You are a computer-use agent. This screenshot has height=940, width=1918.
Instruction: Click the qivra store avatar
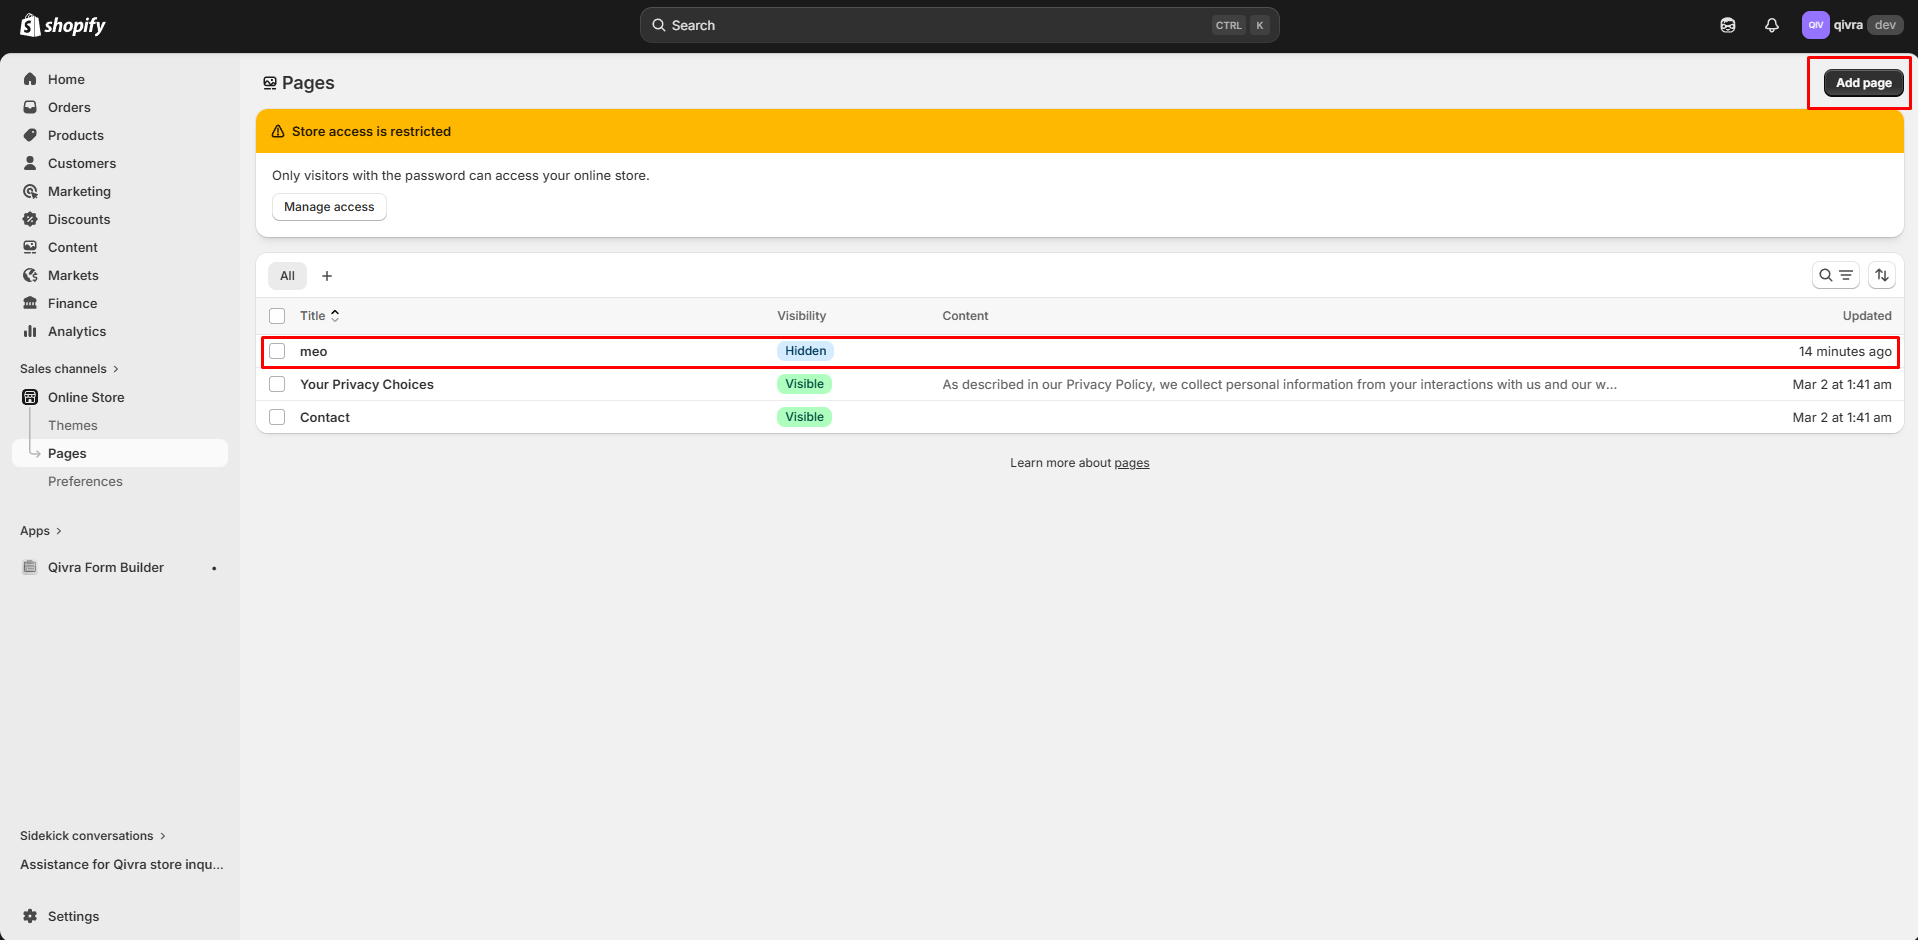click(x=1815, y=25)
